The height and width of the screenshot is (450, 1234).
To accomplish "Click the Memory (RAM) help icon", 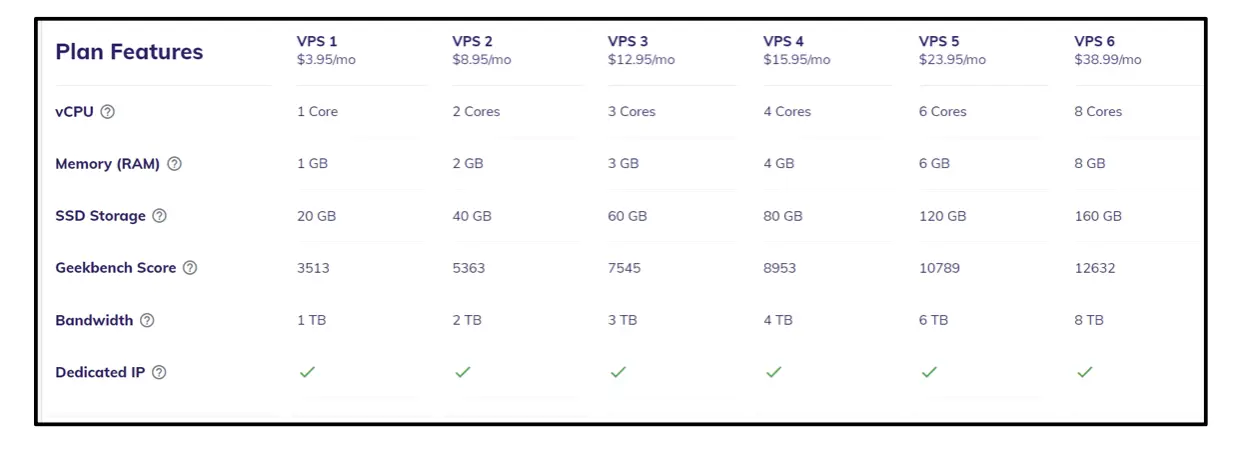I will (x=174, y=164).
